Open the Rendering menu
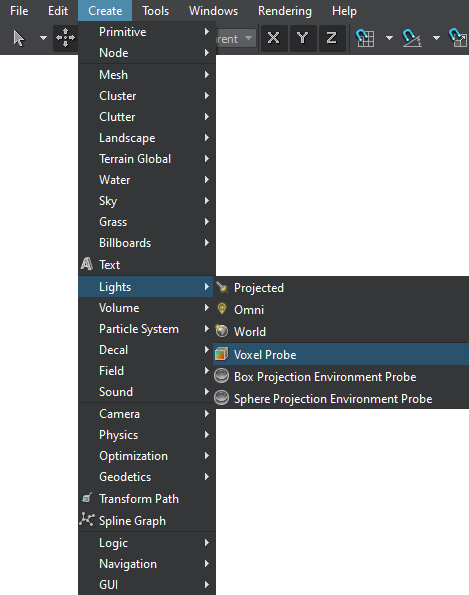Viewport: 469px width, 595px height. tap(285, 11)
